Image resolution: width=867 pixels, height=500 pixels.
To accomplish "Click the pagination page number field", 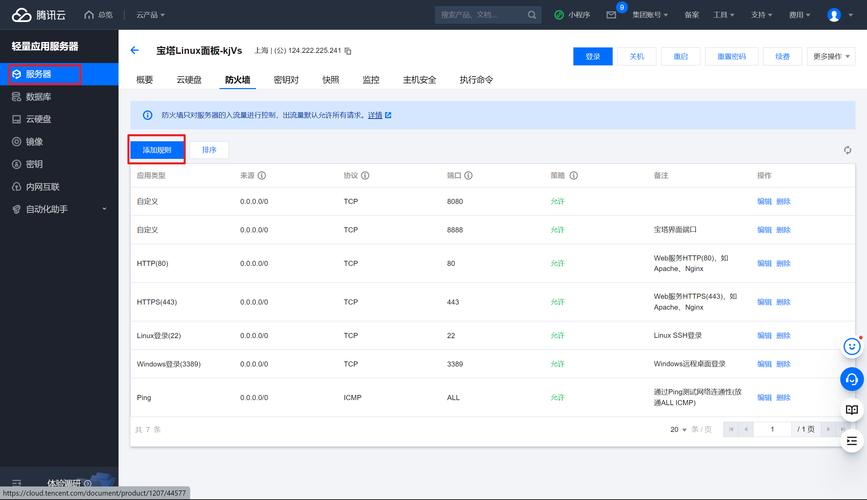I will click(772, 429).
